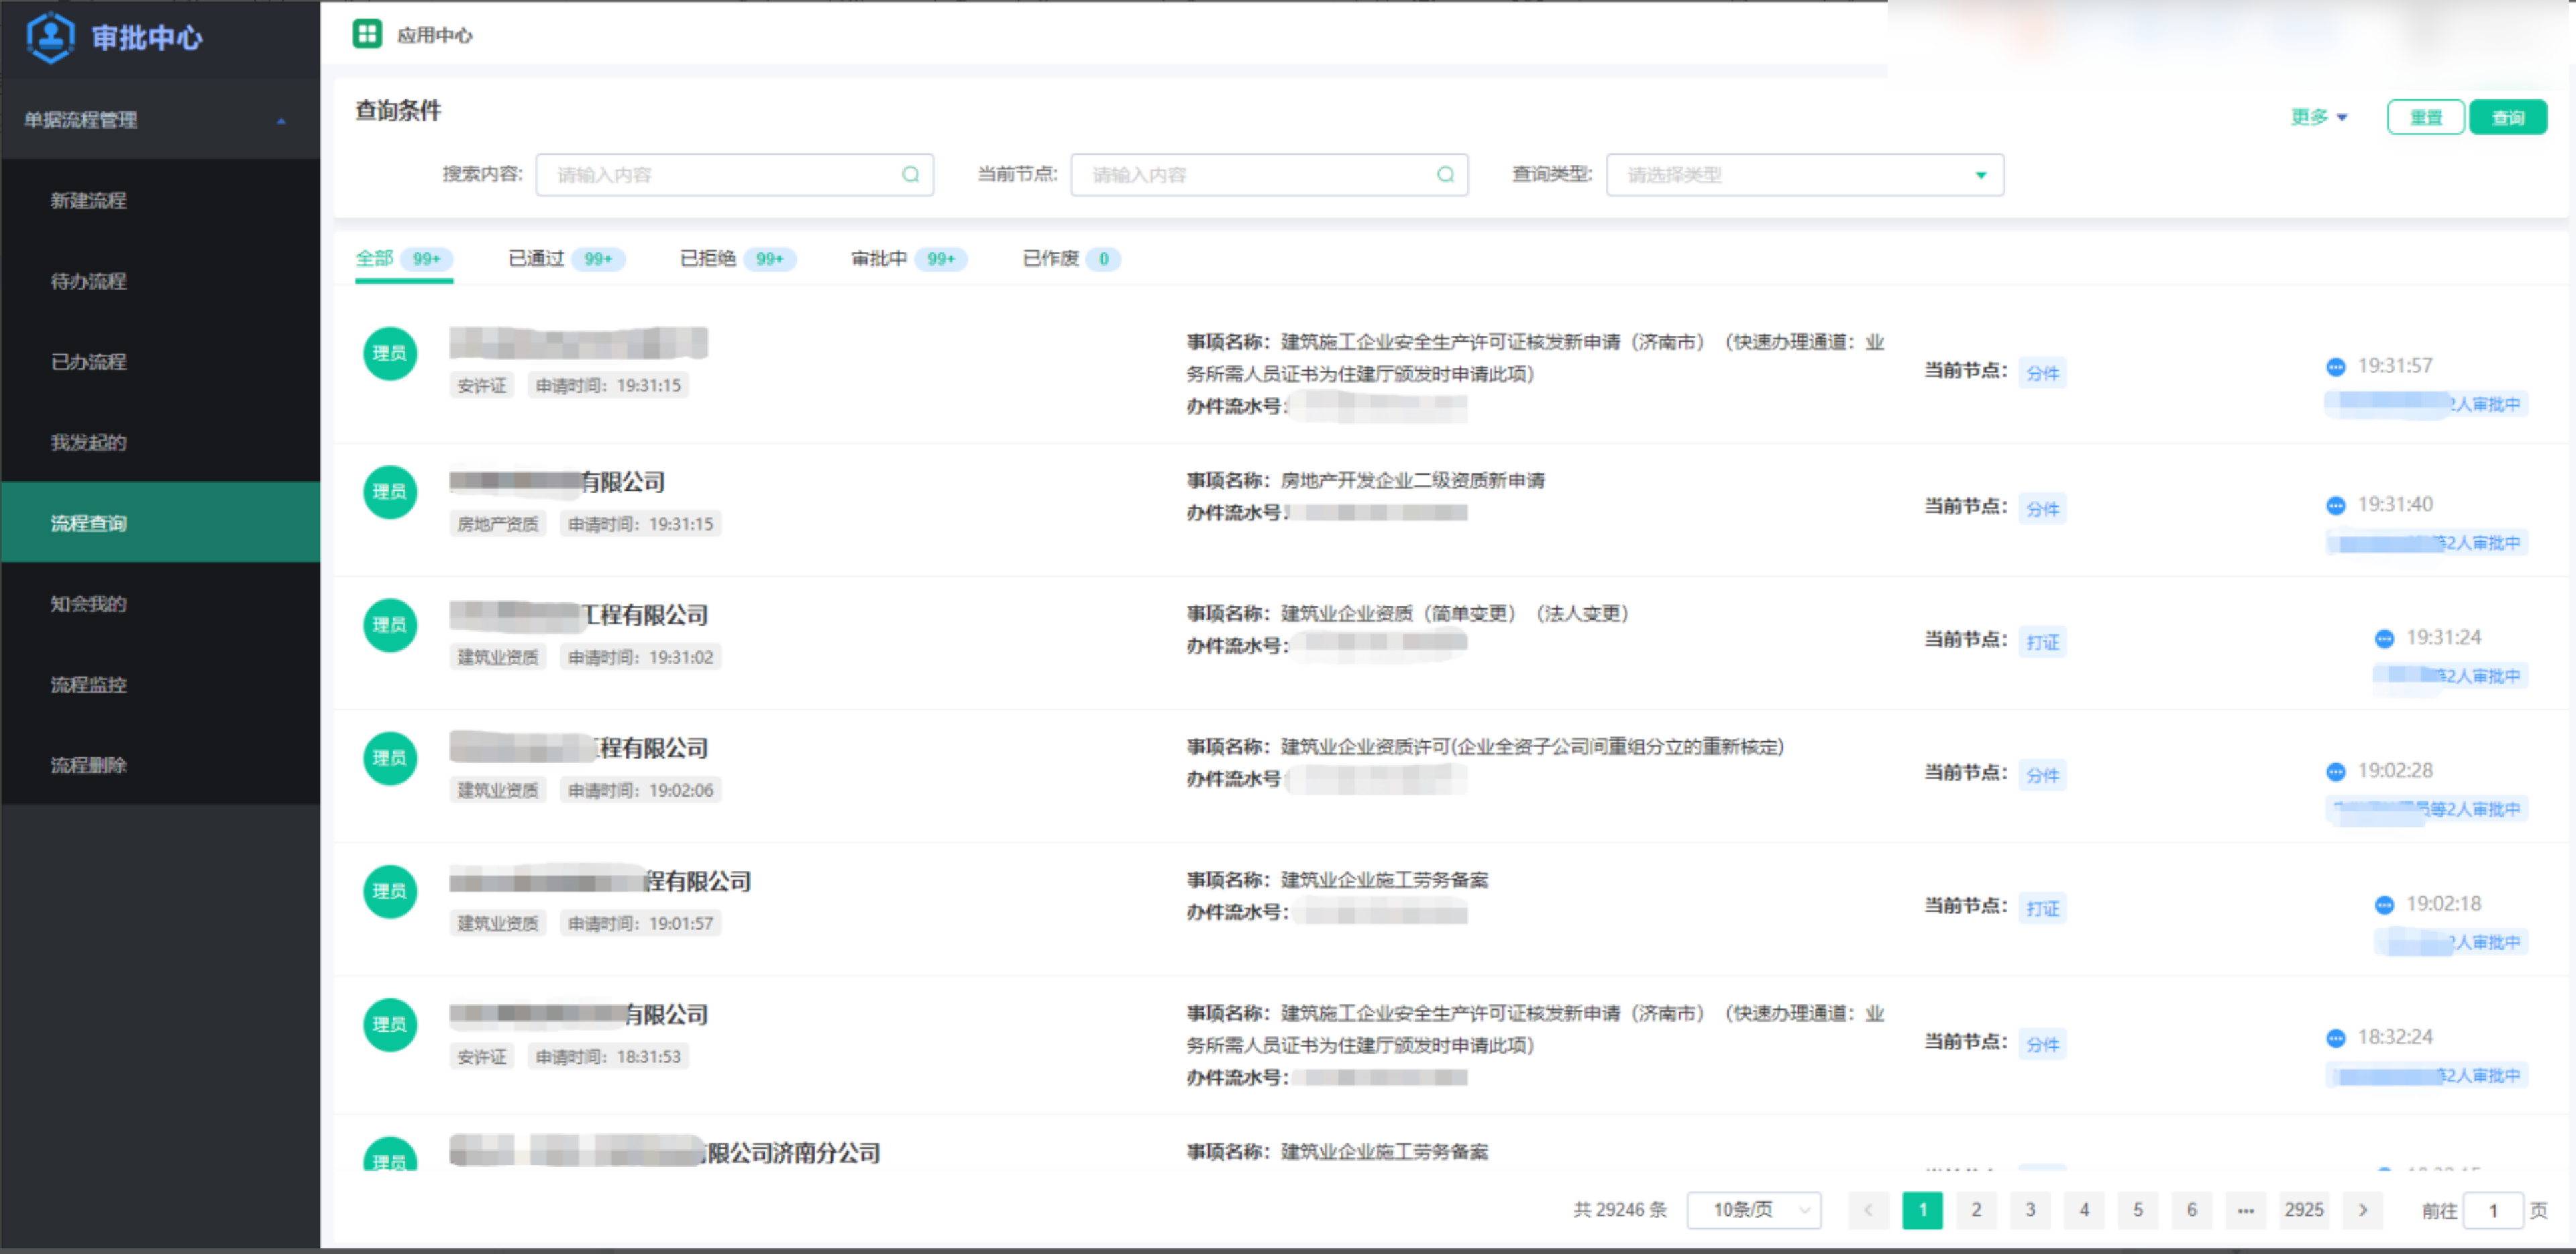Viewport: 2576px width, 1254px height.
Task: Click the 查询 button
Action: [2507, 117]
